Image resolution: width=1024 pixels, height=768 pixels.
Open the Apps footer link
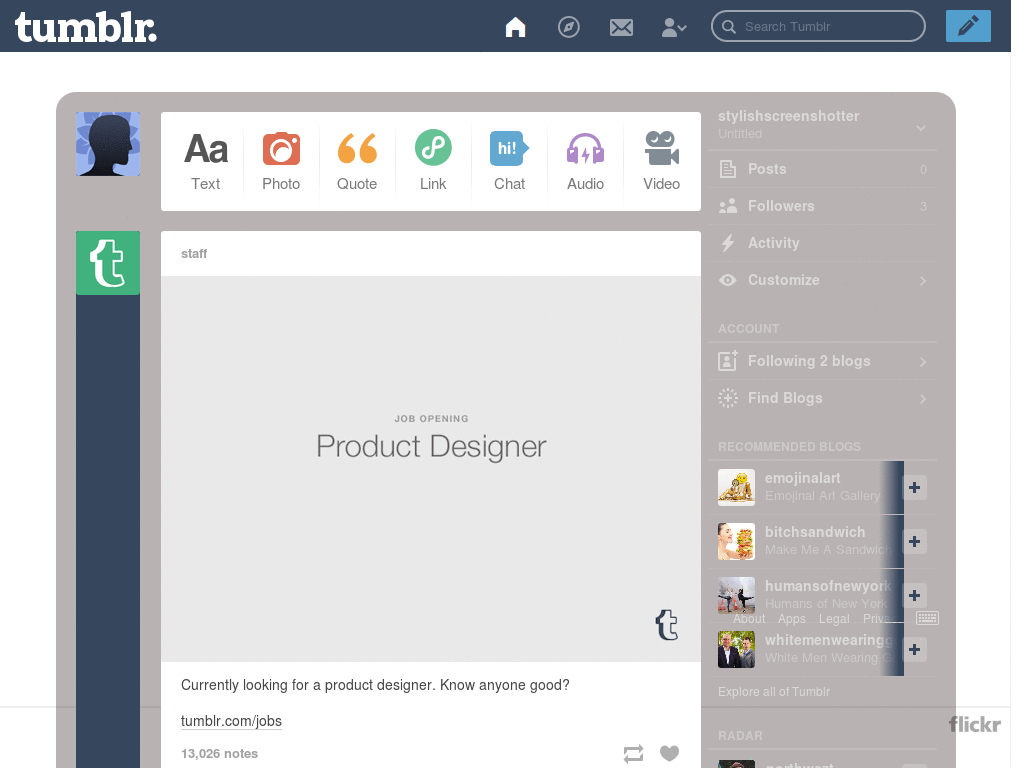tap(792, 618)
